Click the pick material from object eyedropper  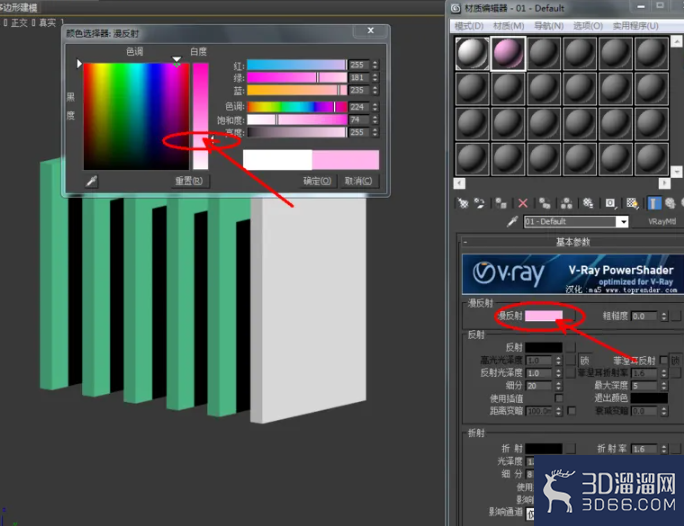[x=512, y=222]
